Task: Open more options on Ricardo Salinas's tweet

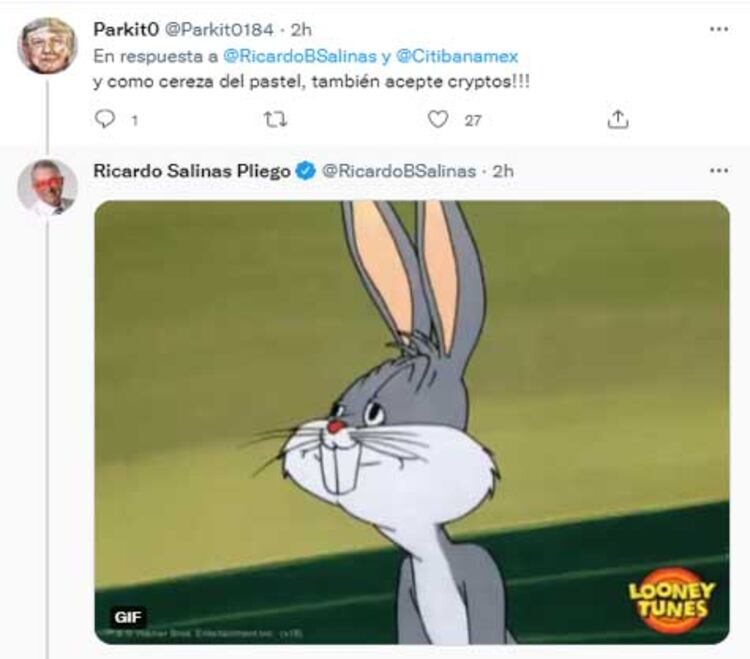Action: 718,171
